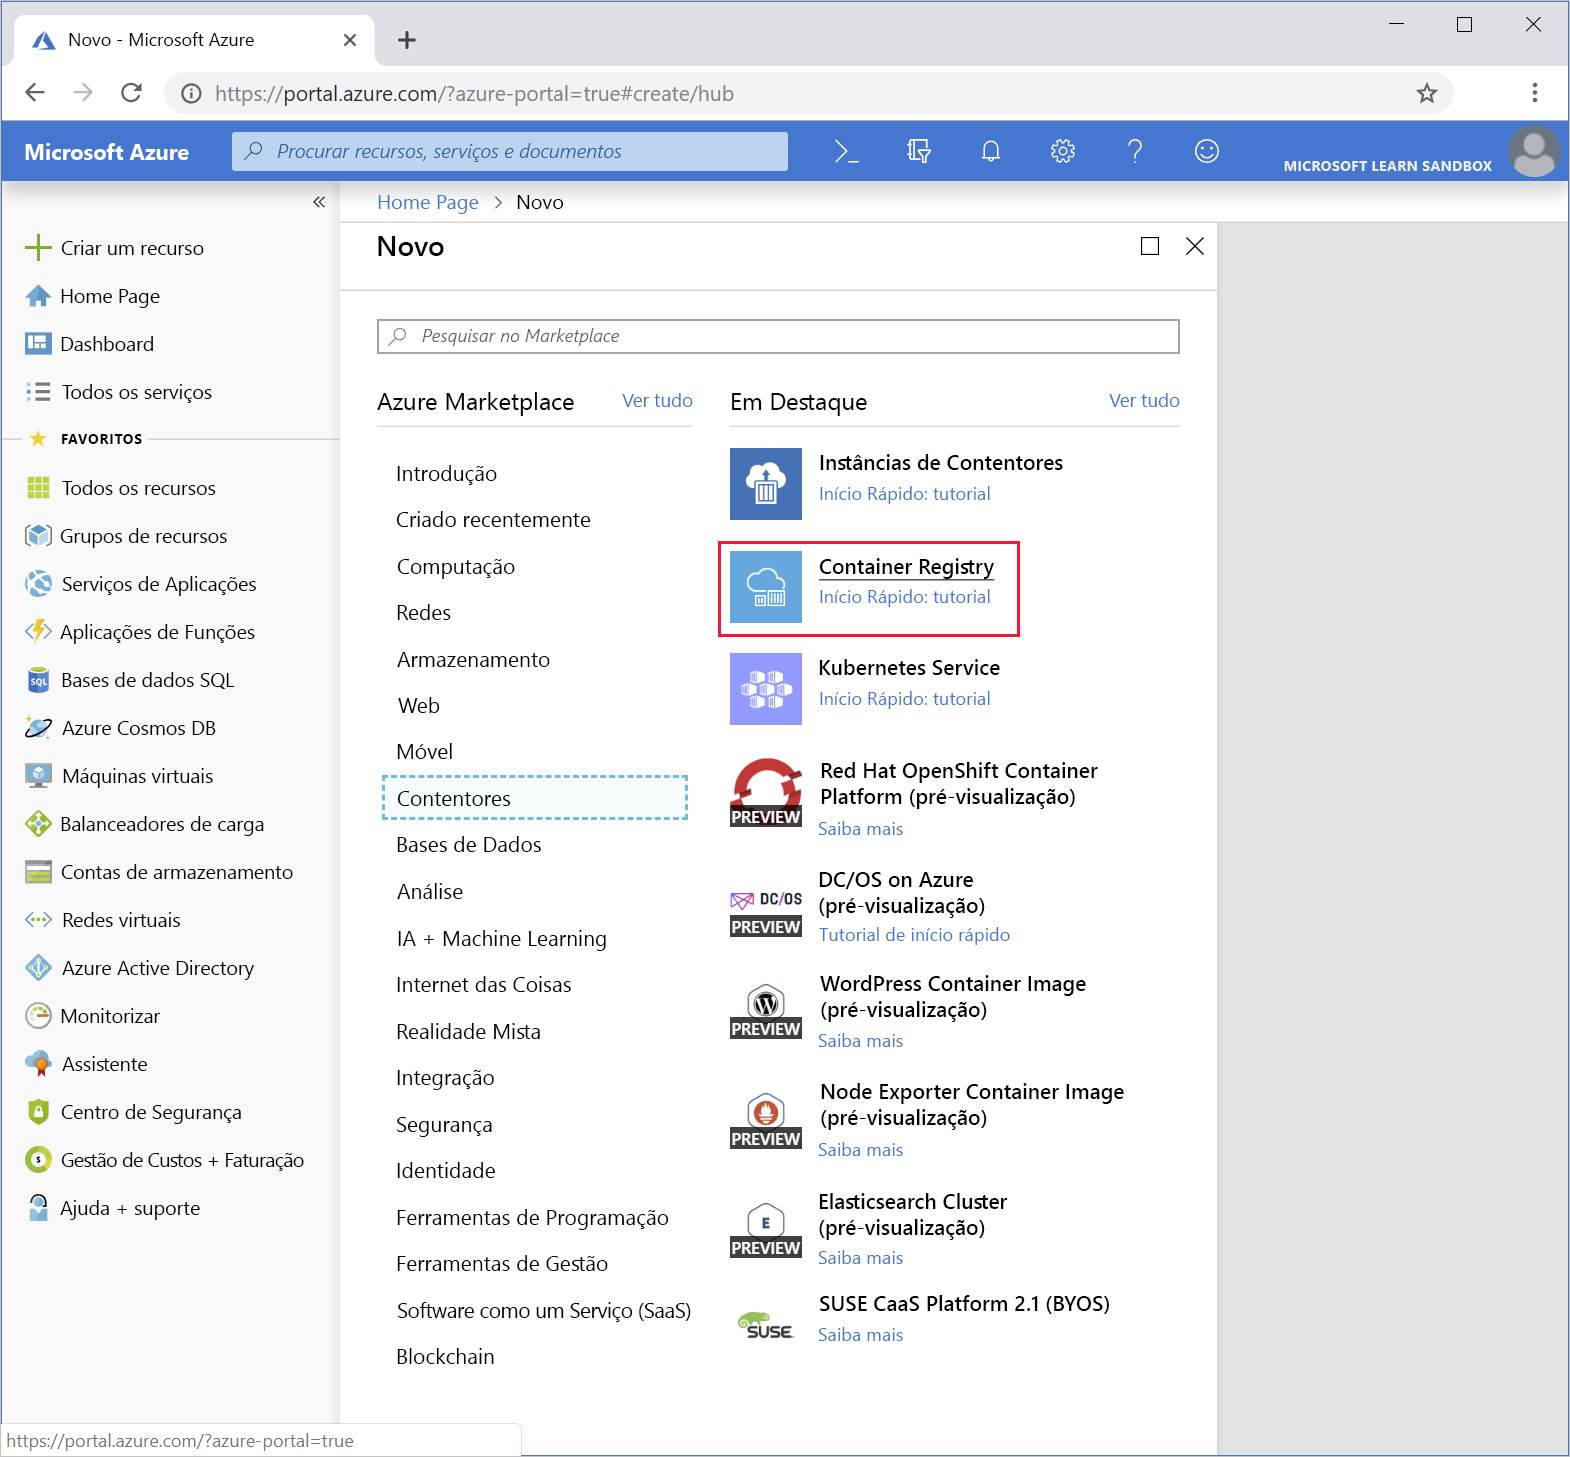Collapse the left sidebar with double chevron
Image resolution: width=1570 pixels, height=1457 pixels.
(319, 202)
